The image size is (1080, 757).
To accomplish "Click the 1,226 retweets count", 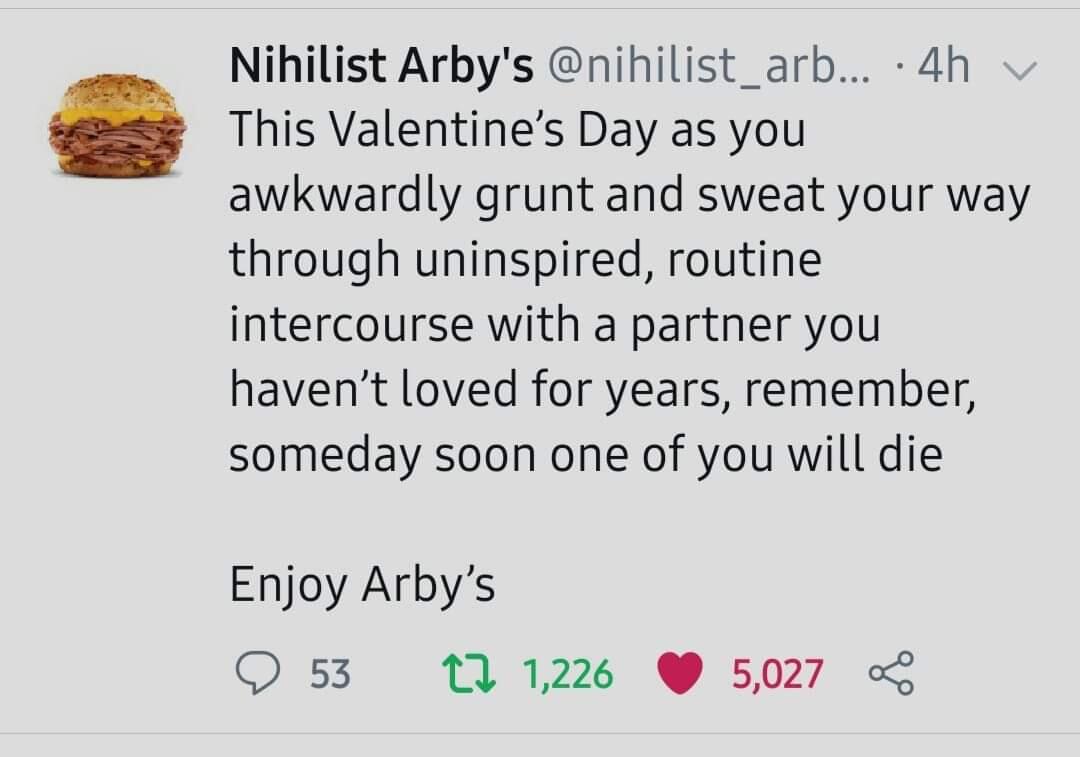I will (x=568, y=673).
